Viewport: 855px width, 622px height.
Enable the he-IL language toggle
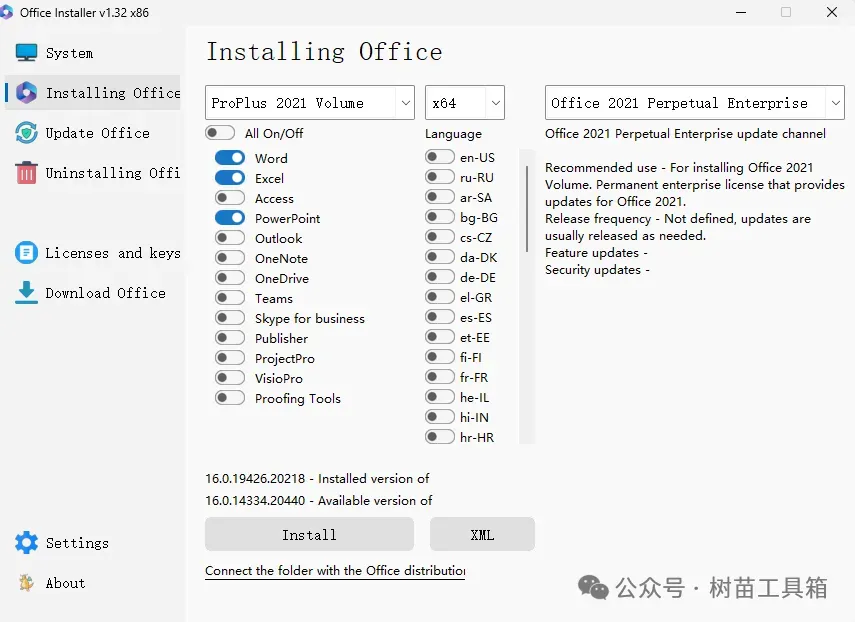pos(439,397)
